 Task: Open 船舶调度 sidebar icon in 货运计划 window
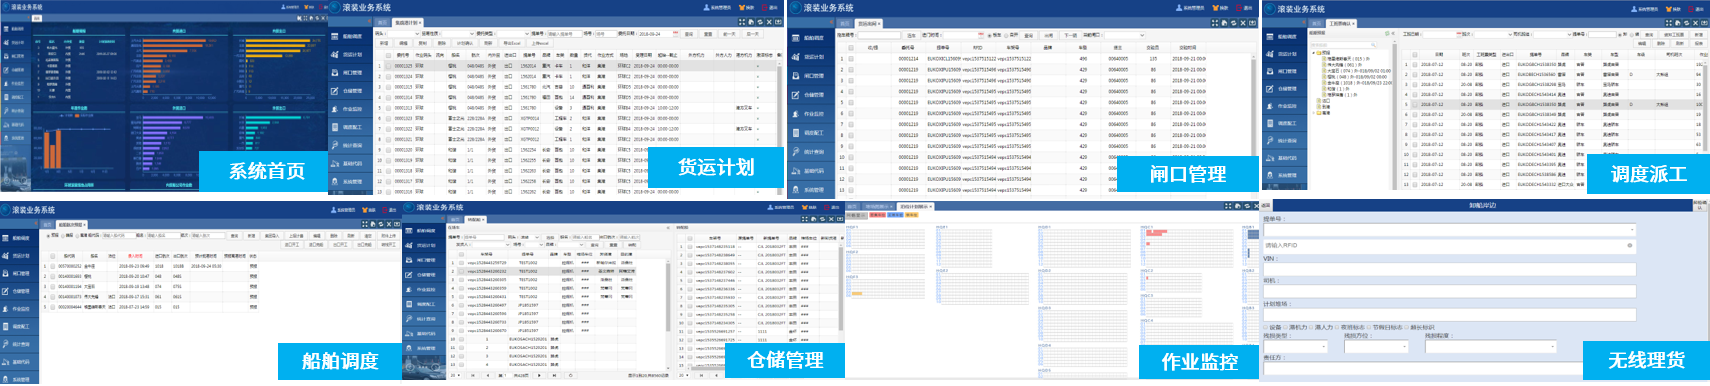[x=336, y=36]
